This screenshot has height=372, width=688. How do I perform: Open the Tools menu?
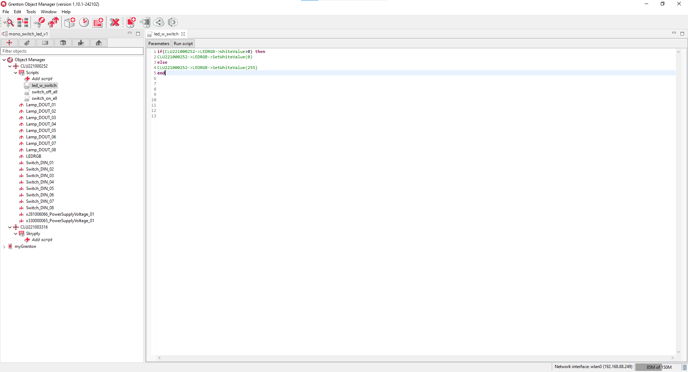pos(31,12)
